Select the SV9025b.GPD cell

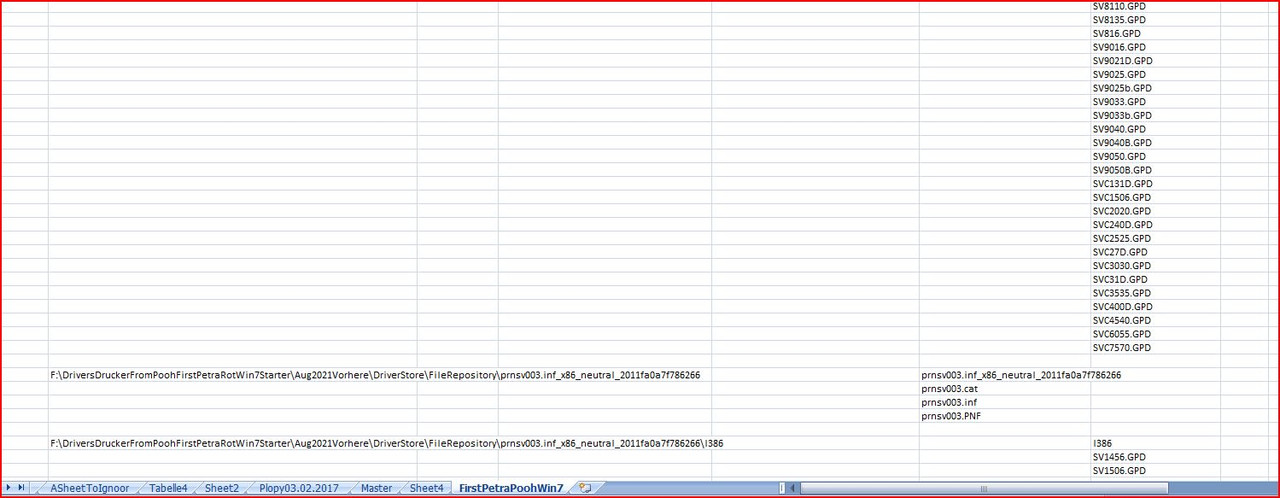[x=1155, y=88]
